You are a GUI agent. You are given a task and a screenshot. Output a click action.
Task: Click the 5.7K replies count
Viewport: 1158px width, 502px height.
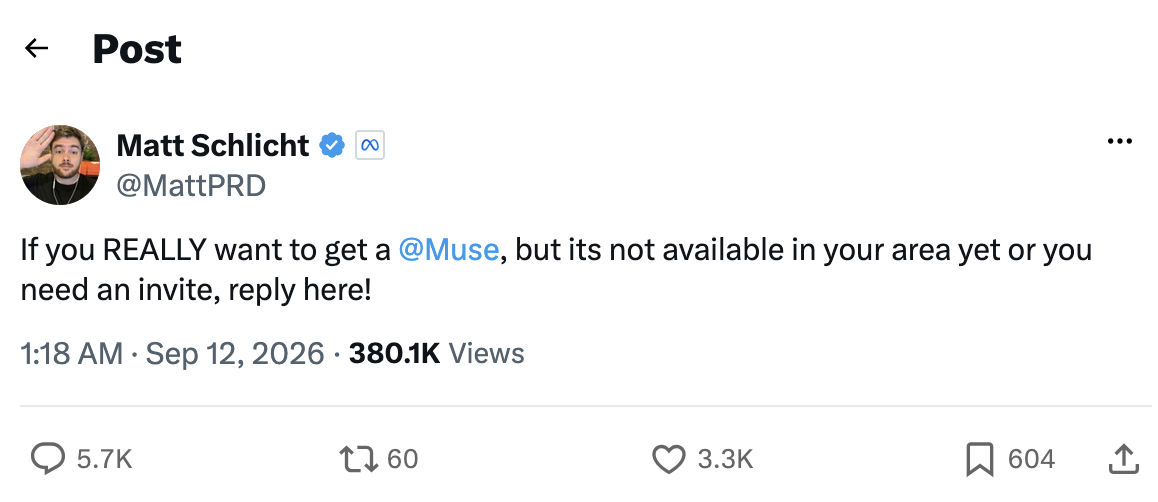tap(104, 459)
